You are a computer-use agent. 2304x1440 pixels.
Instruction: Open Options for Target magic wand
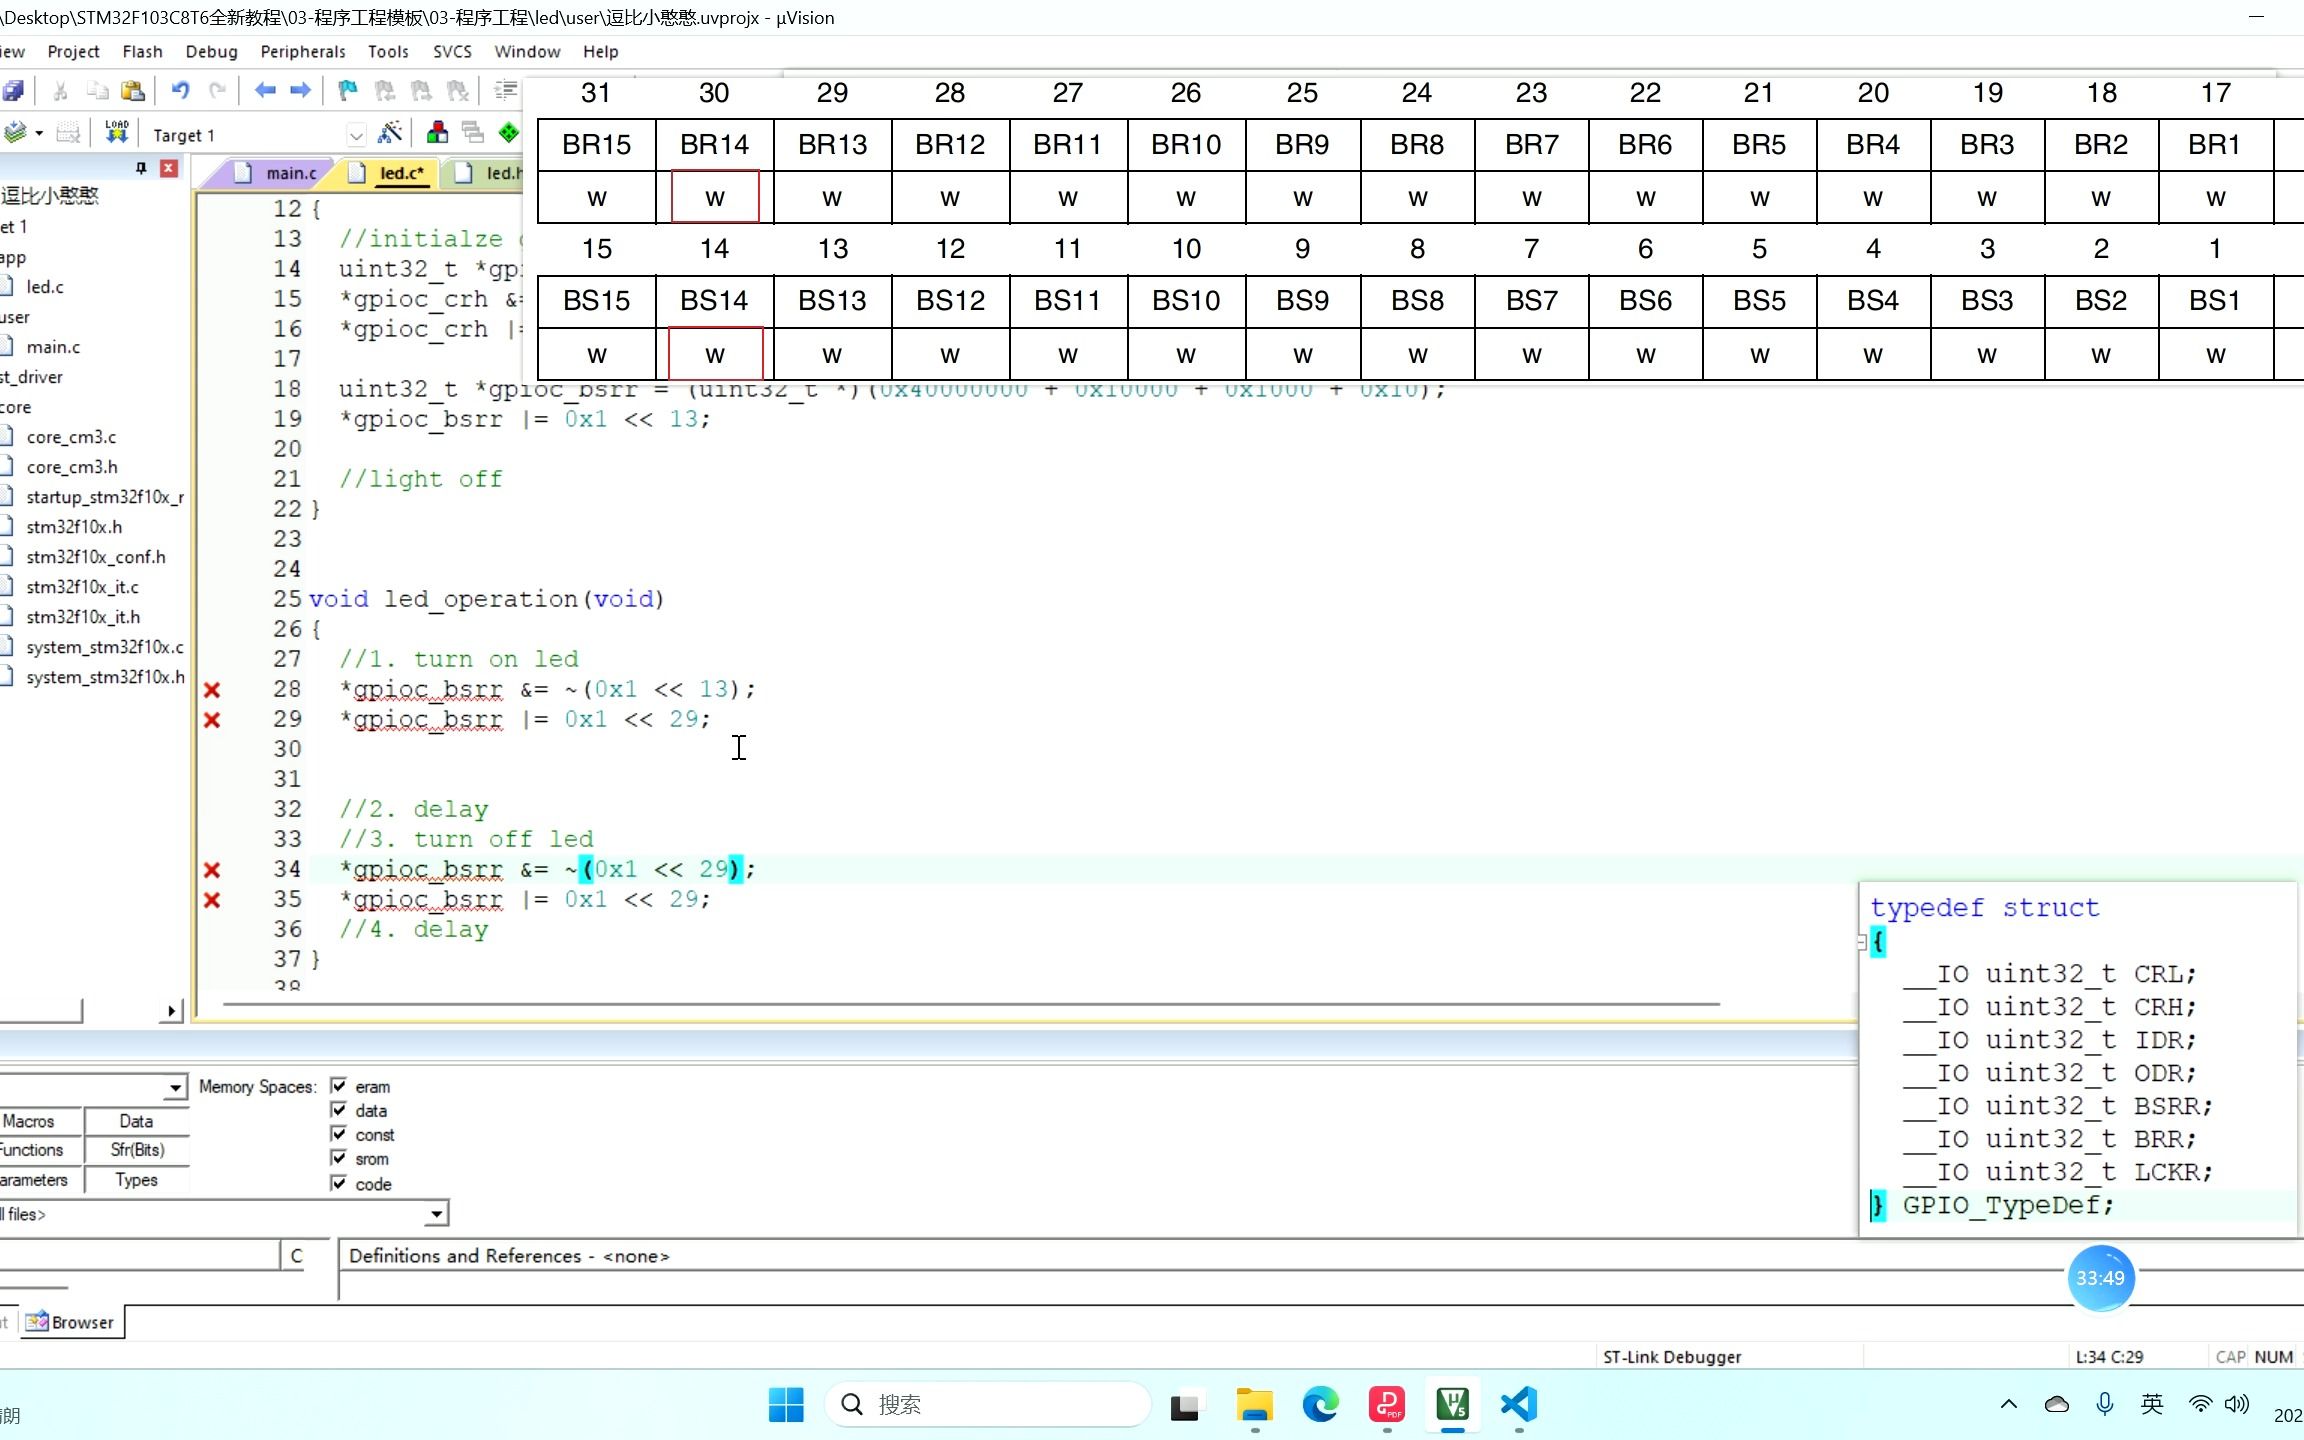coord(390,133)
